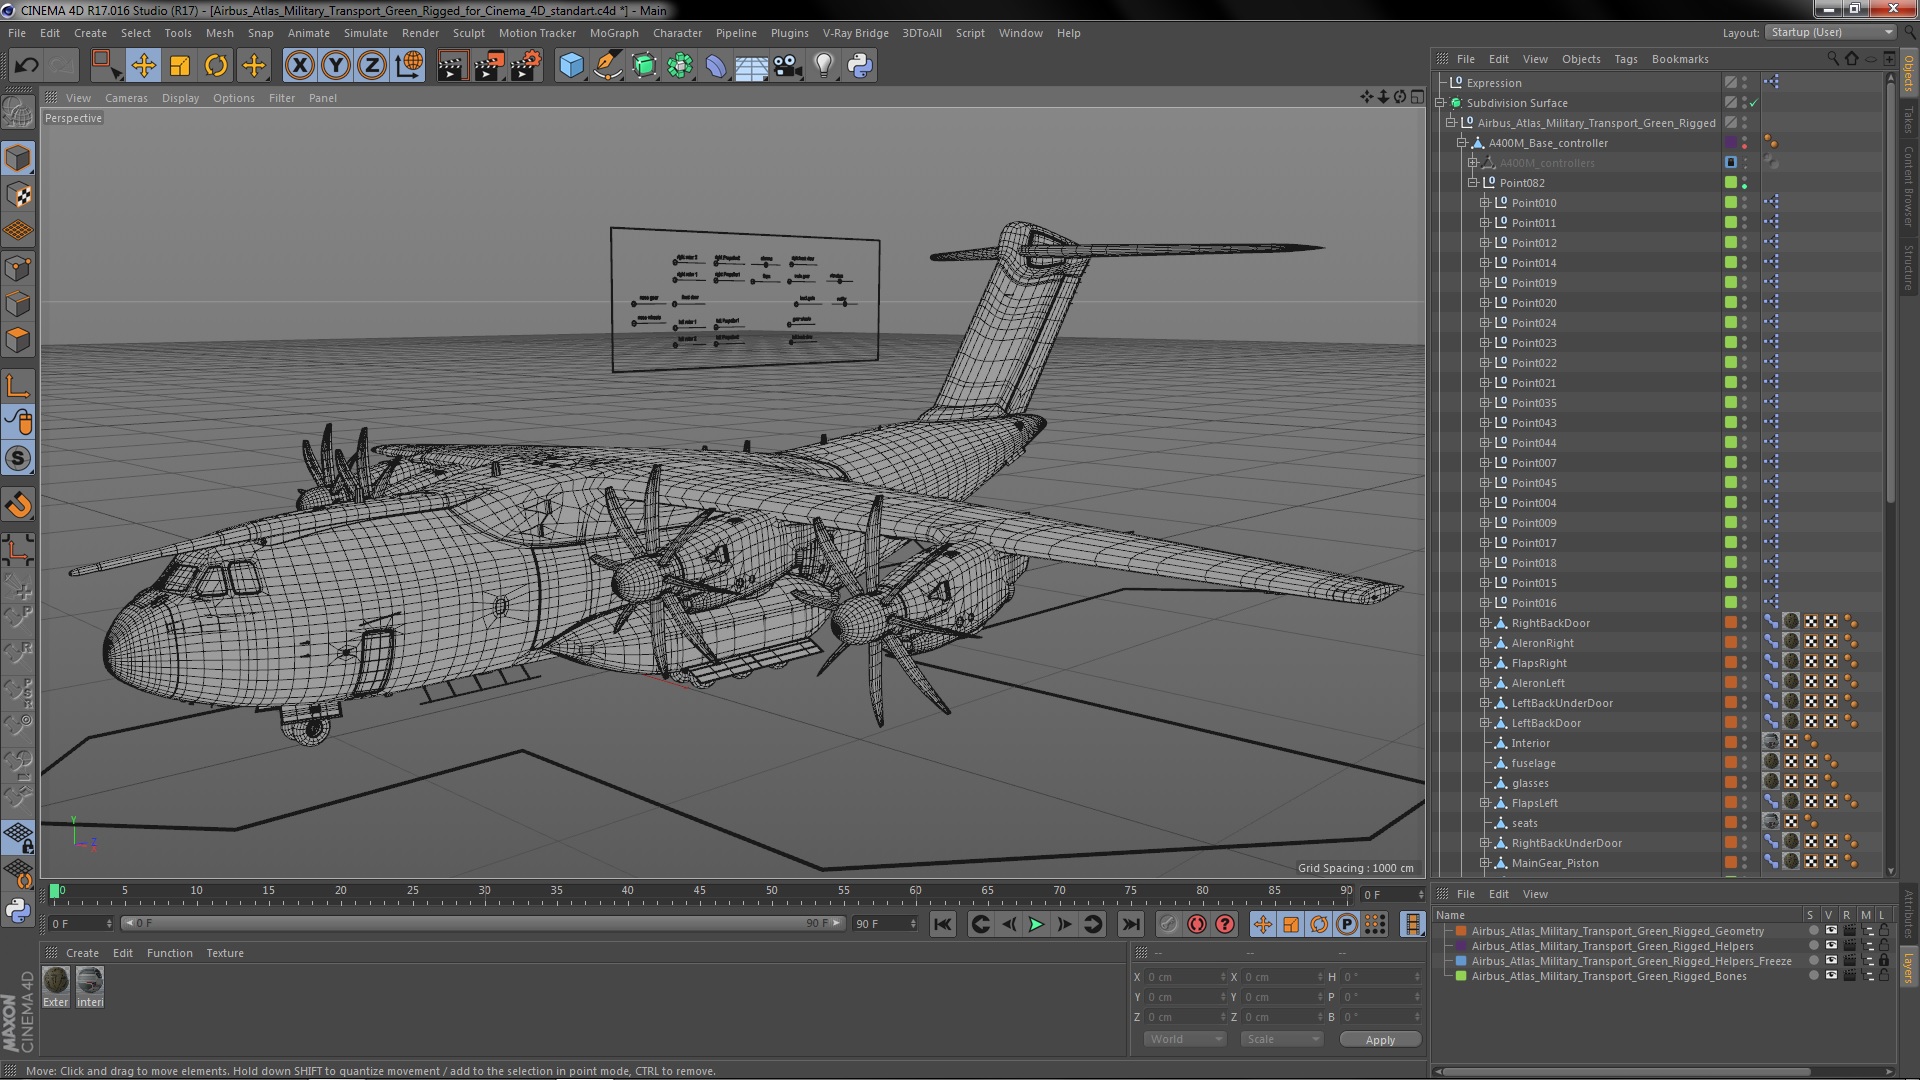Click the Python script icon in toolbar
This screenshot has width=1920, height=1080.
coord(860,66)
